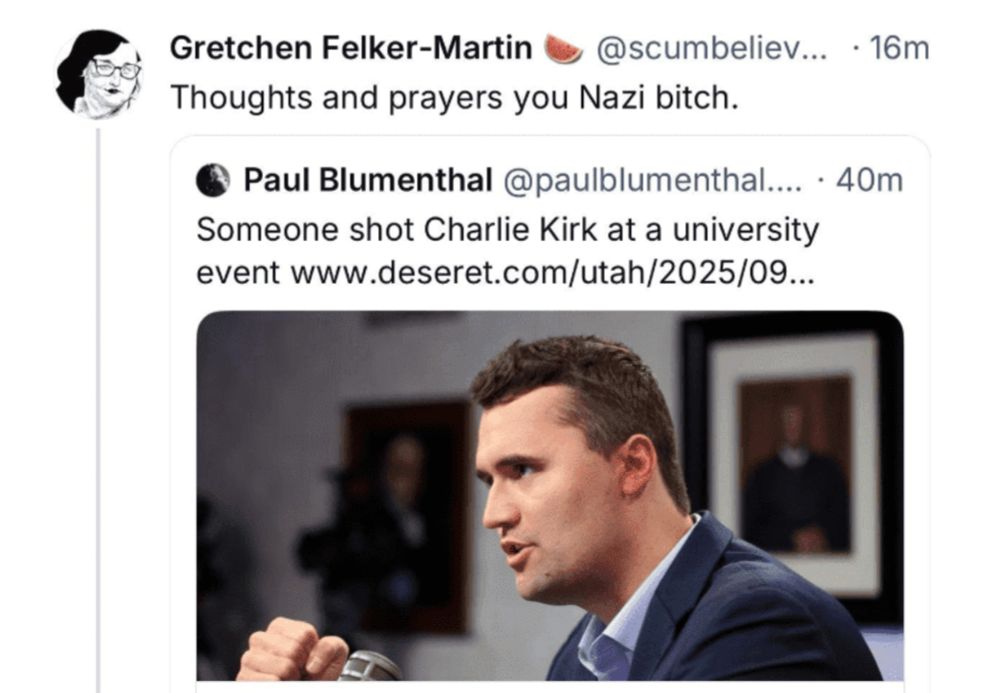
Task: Open the @scumbeliev handle link
Action: point(712,48)
